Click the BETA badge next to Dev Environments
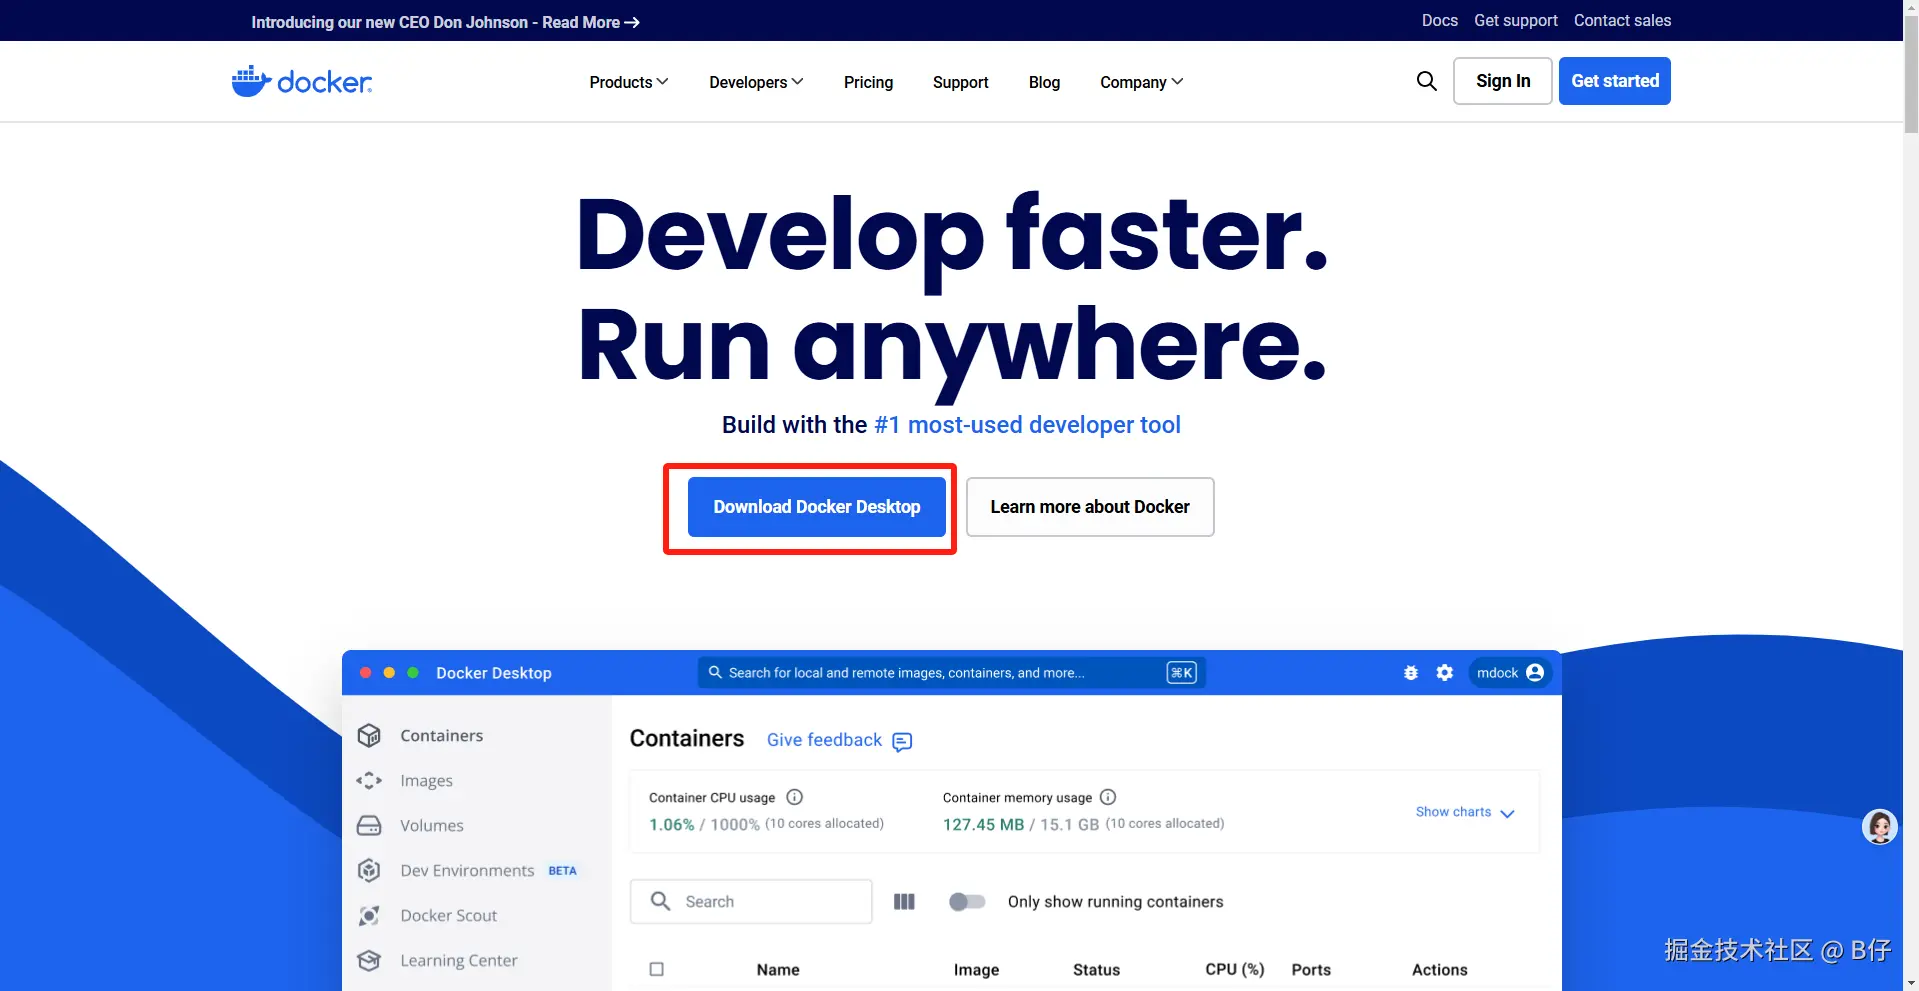Screen dimensions: 1919x991 (x=562, y=871)
